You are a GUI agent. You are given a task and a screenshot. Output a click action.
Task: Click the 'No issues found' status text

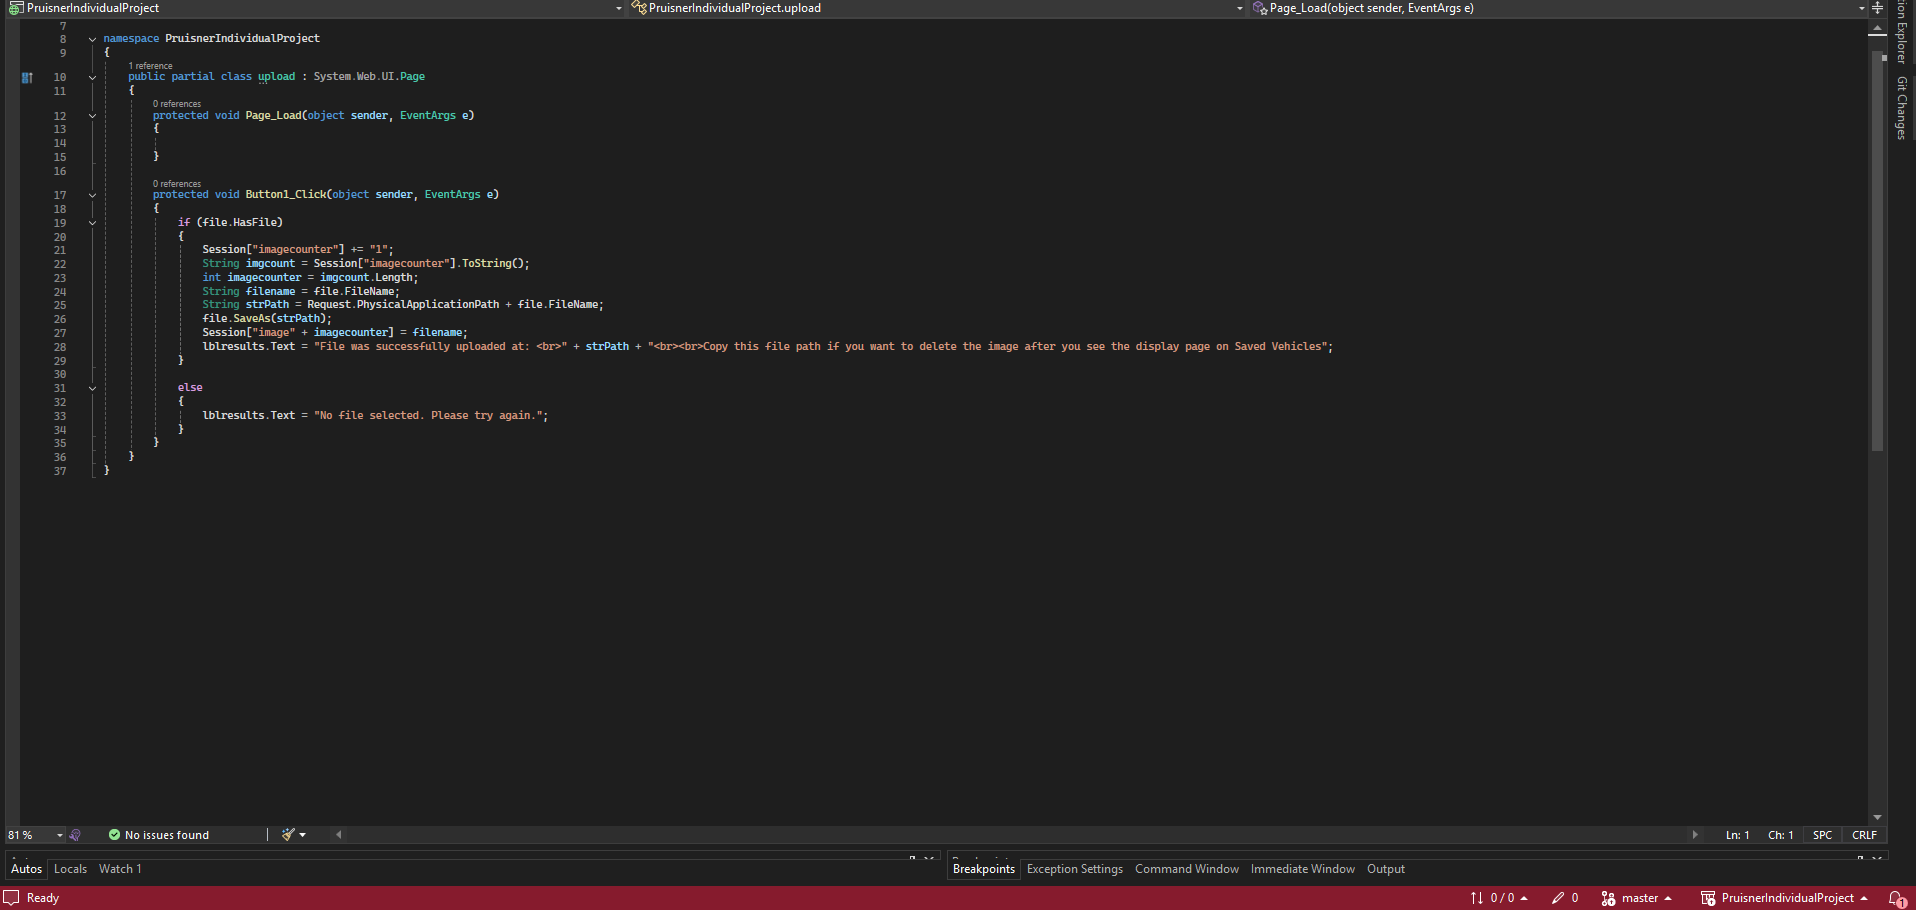coord(167,835)
